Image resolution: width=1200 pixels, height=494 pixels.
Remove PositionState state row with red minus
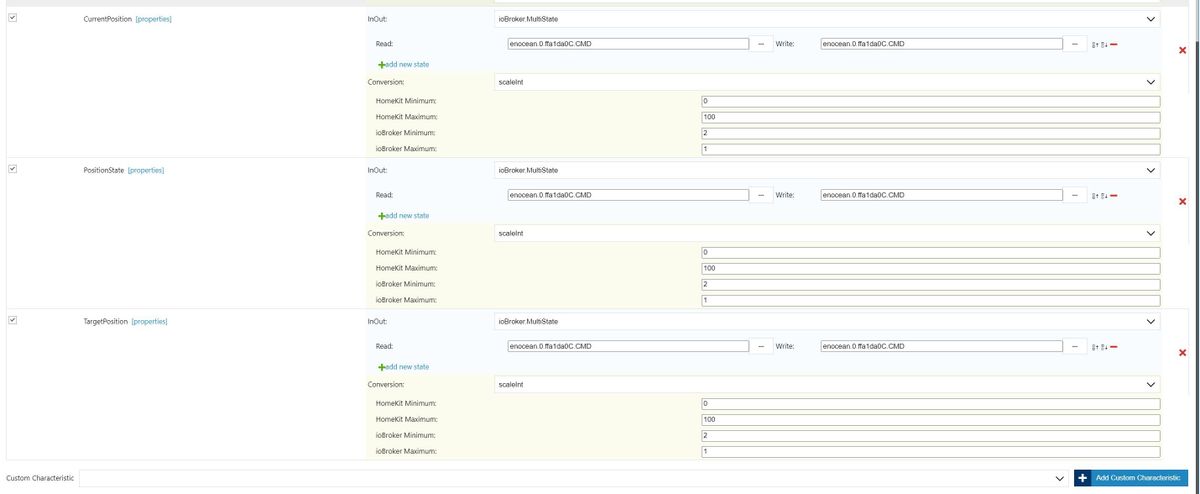[1113, 195]
